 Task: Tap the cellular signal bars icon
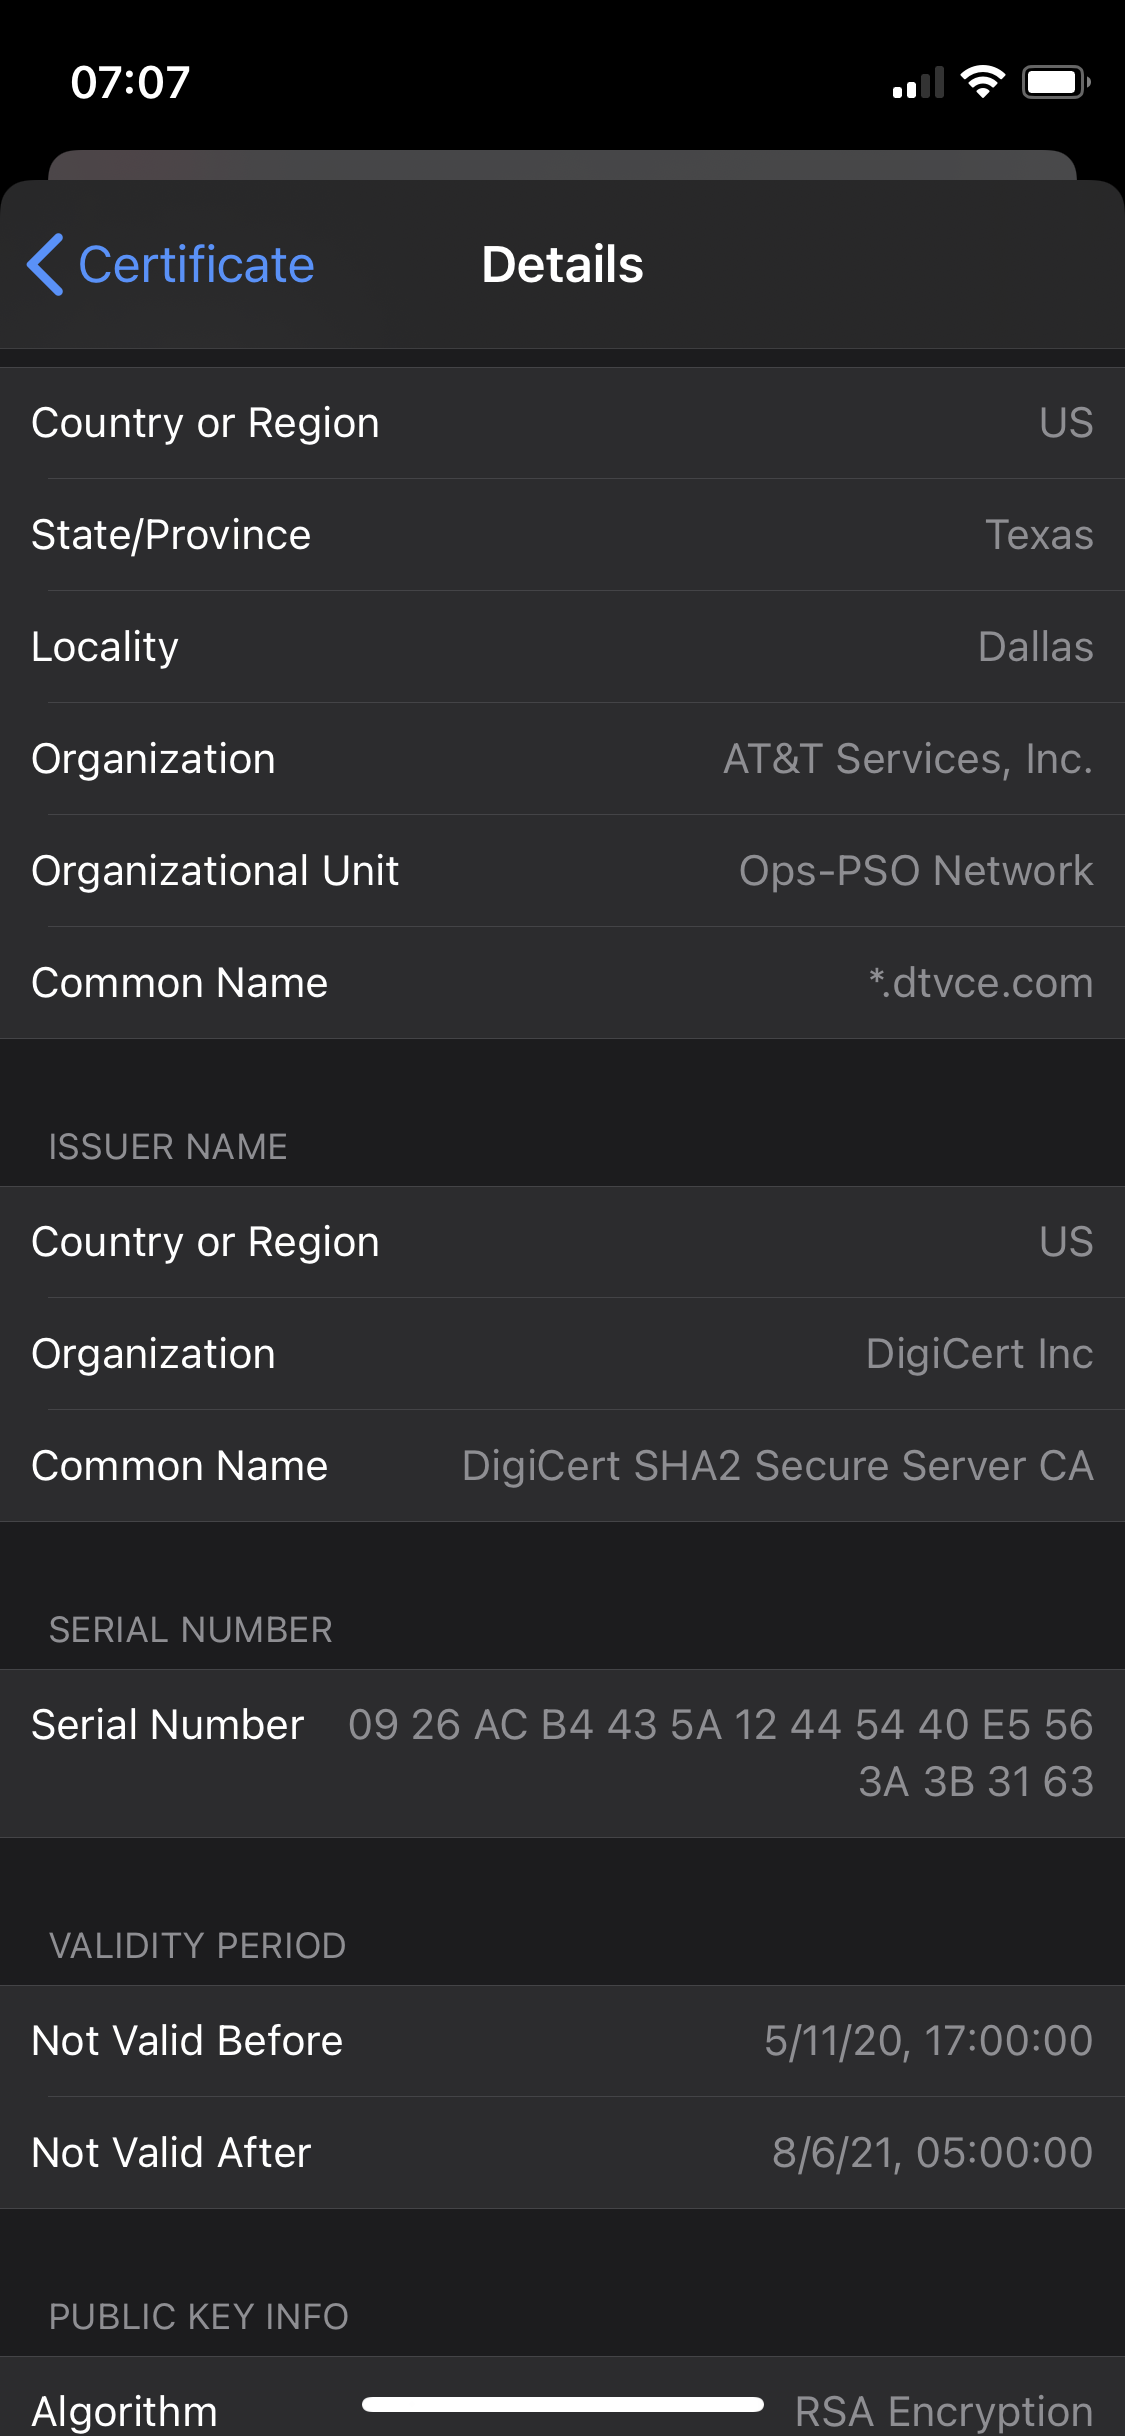[x=918, y=84]
